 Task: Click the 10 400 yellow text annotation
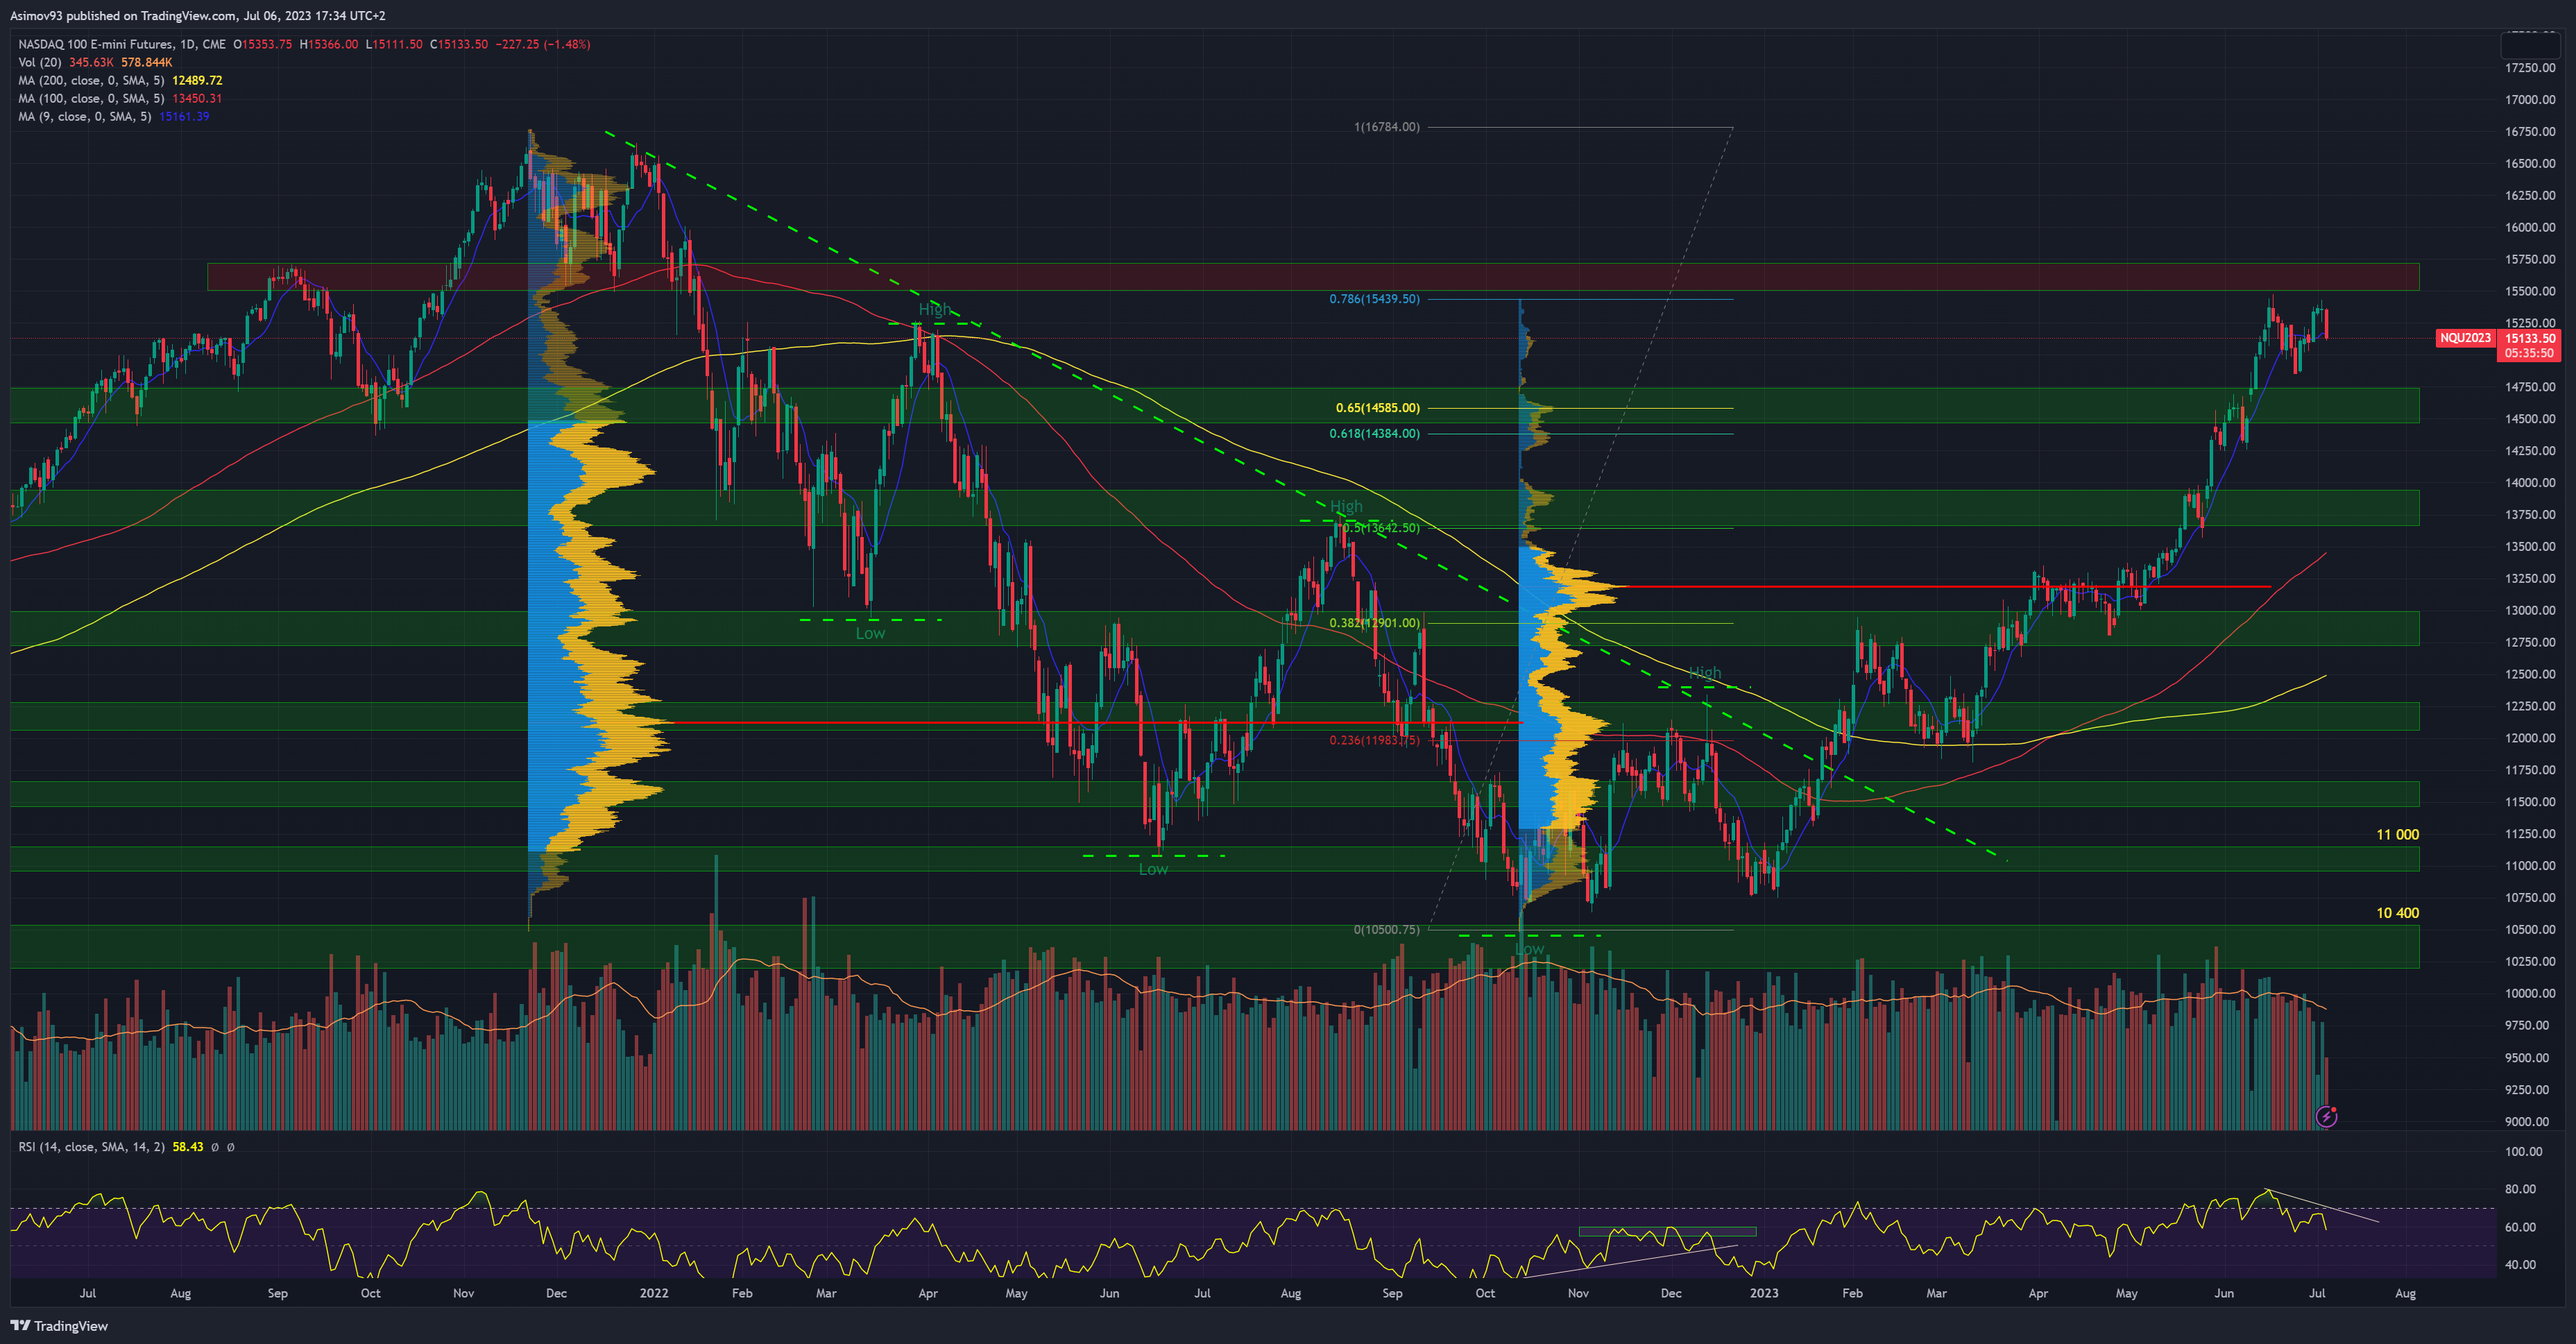(x=2397, y=913)
